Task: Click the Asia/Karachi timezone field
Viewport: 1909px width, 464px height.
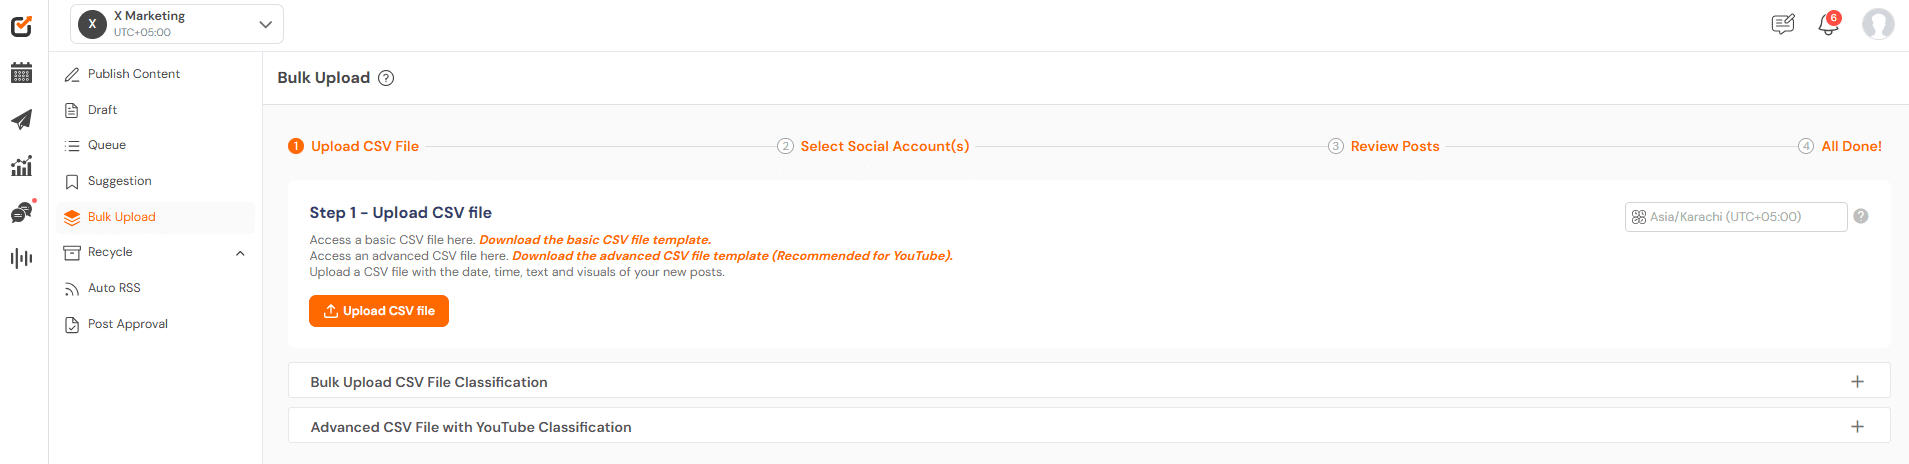Action: coord(1735,217)
